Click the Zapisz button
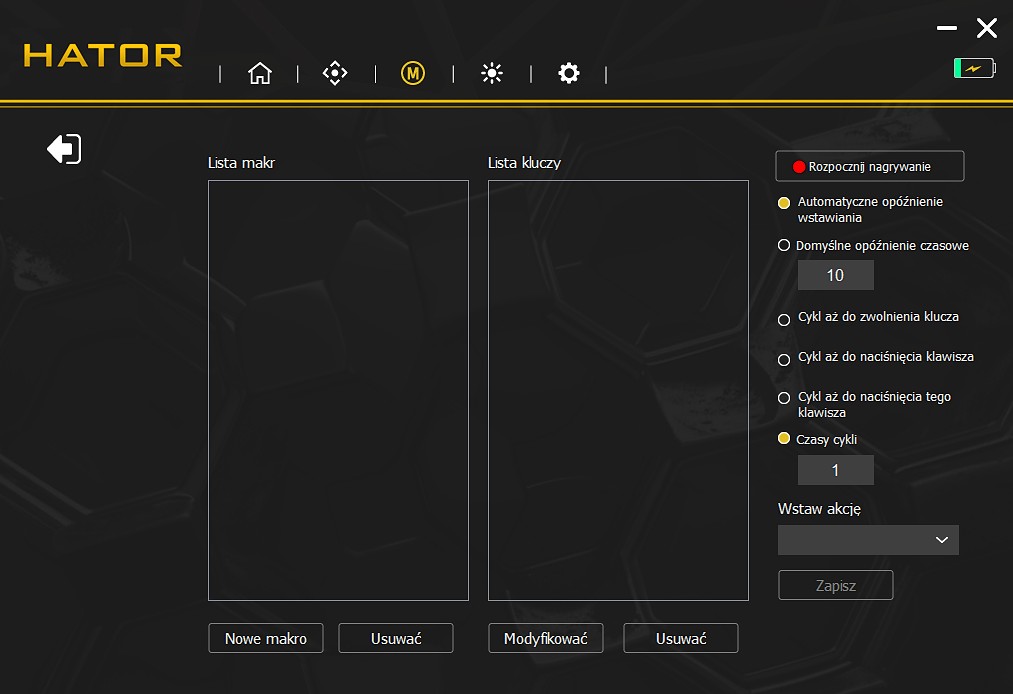The image size is (1013, 694). pos(835,585)
